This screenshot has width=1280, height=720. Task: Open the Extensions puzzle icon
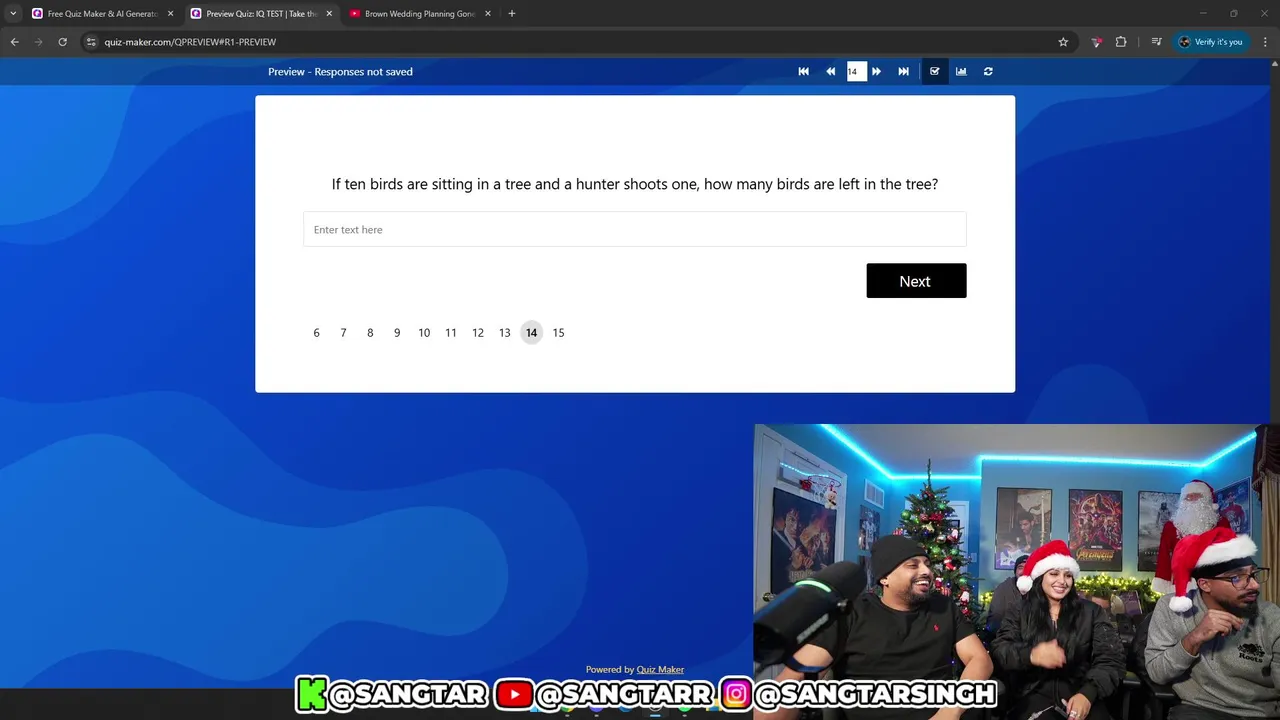[x=1121, y=42]
